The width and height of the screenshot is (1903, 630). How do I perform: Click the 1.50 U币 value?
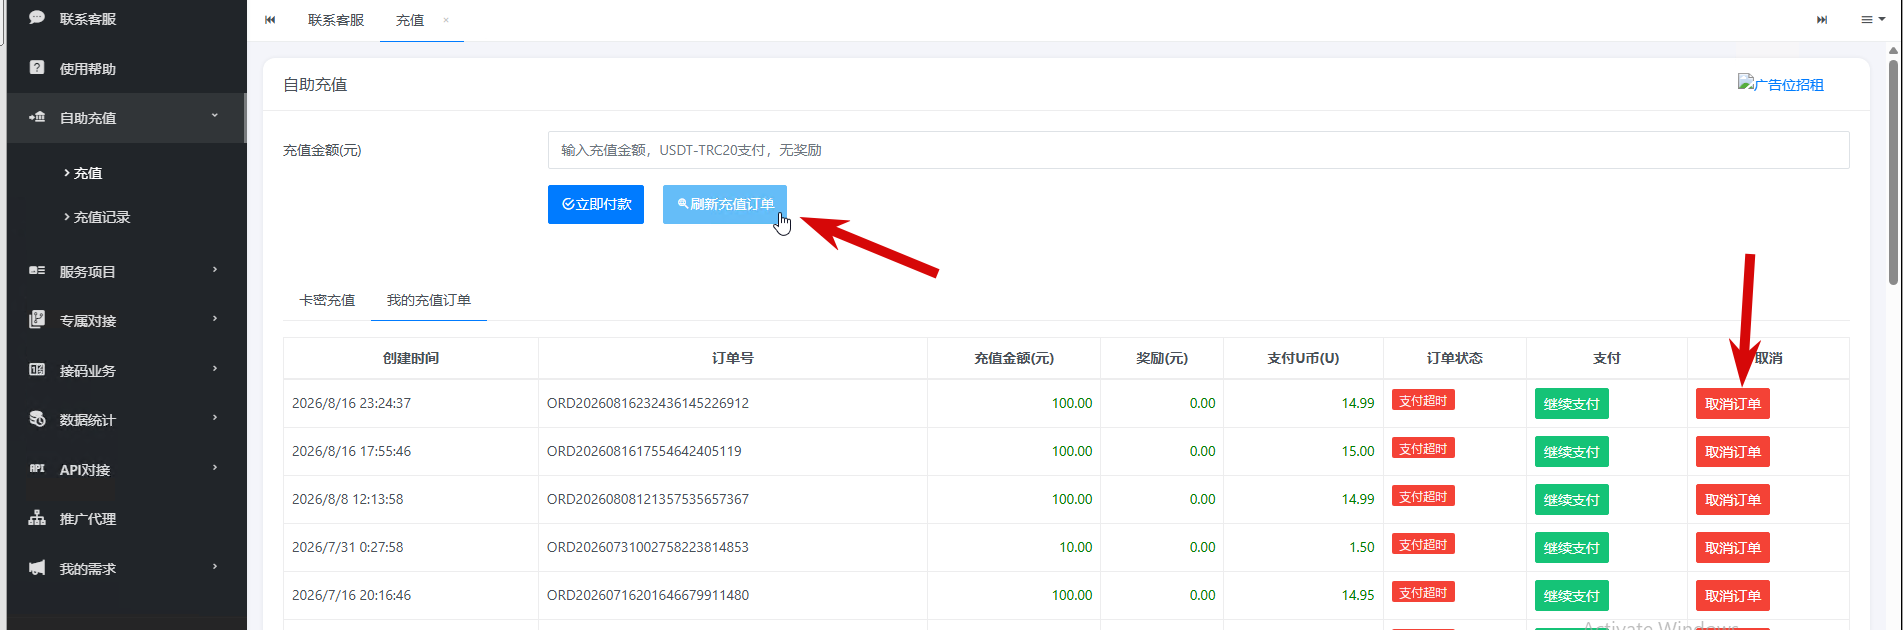[1361, 547]
